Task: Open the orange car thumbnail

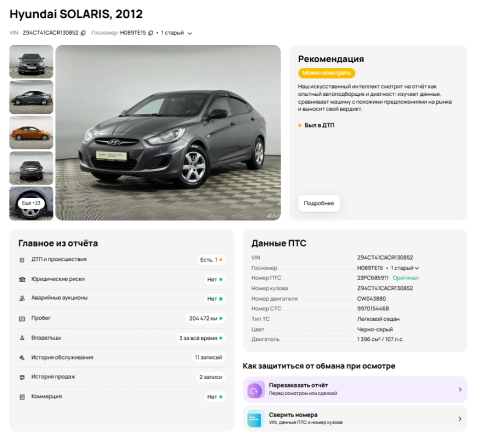Action: tap(31, 132)
